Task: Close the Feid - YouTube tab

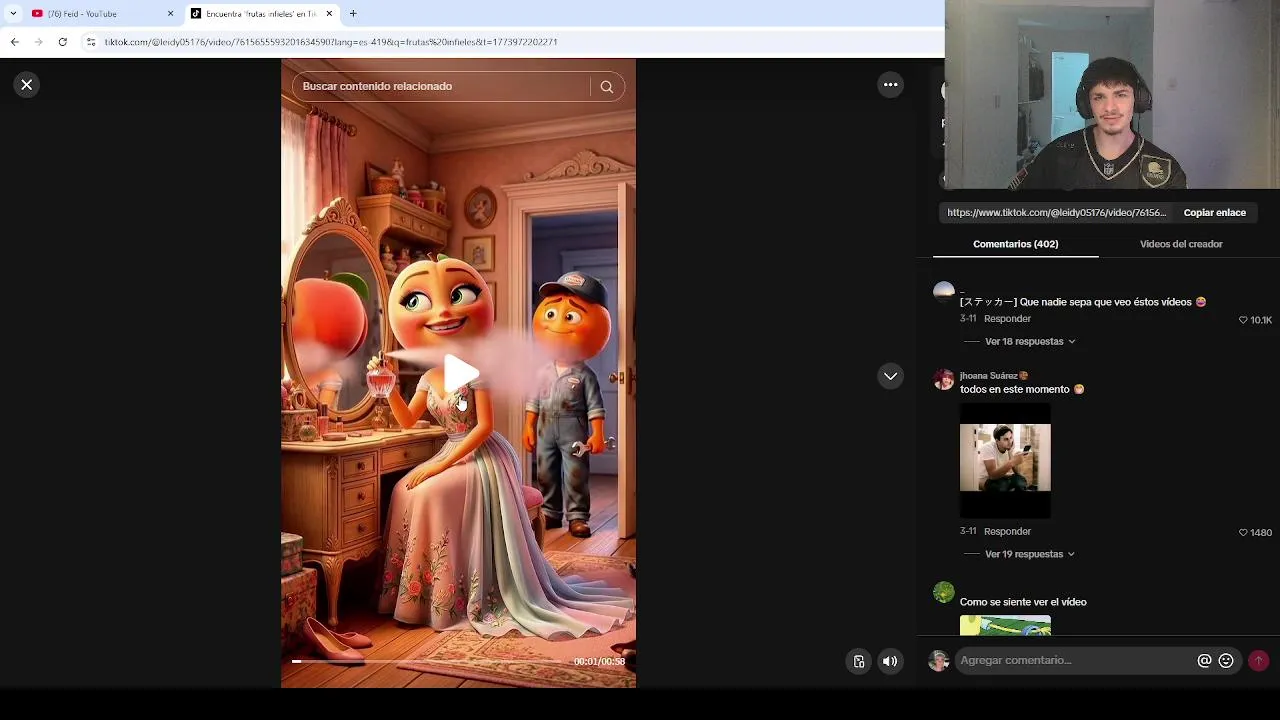Action: pyautogui.click(x=170, y=14)
